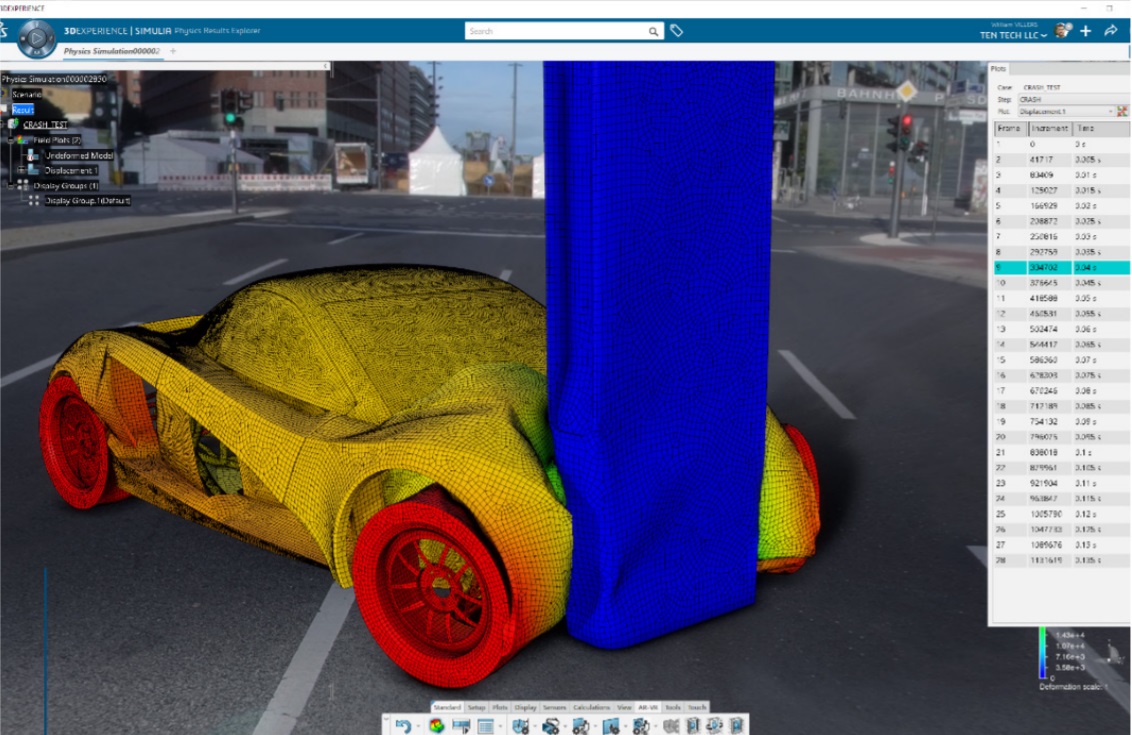Image resolution: width=1132 pixels, height=735 pixels.
Task: Click the plus Add icon in header
Action: [1086, 31]
